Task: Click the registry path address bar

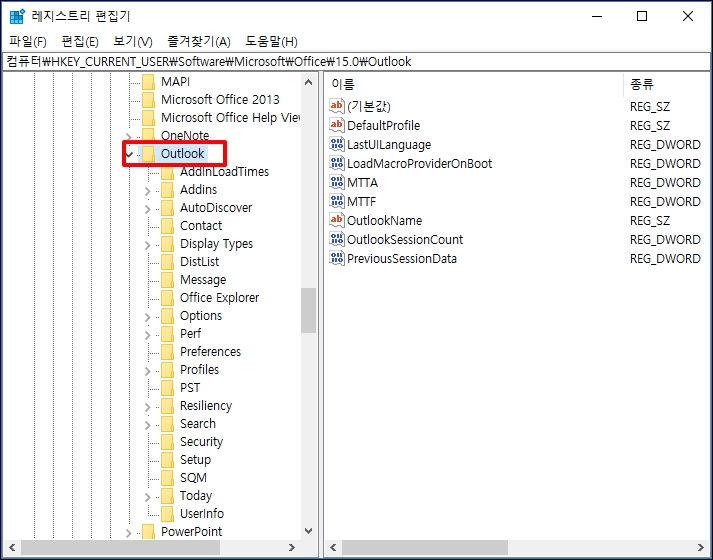Action: click(356, 61)
